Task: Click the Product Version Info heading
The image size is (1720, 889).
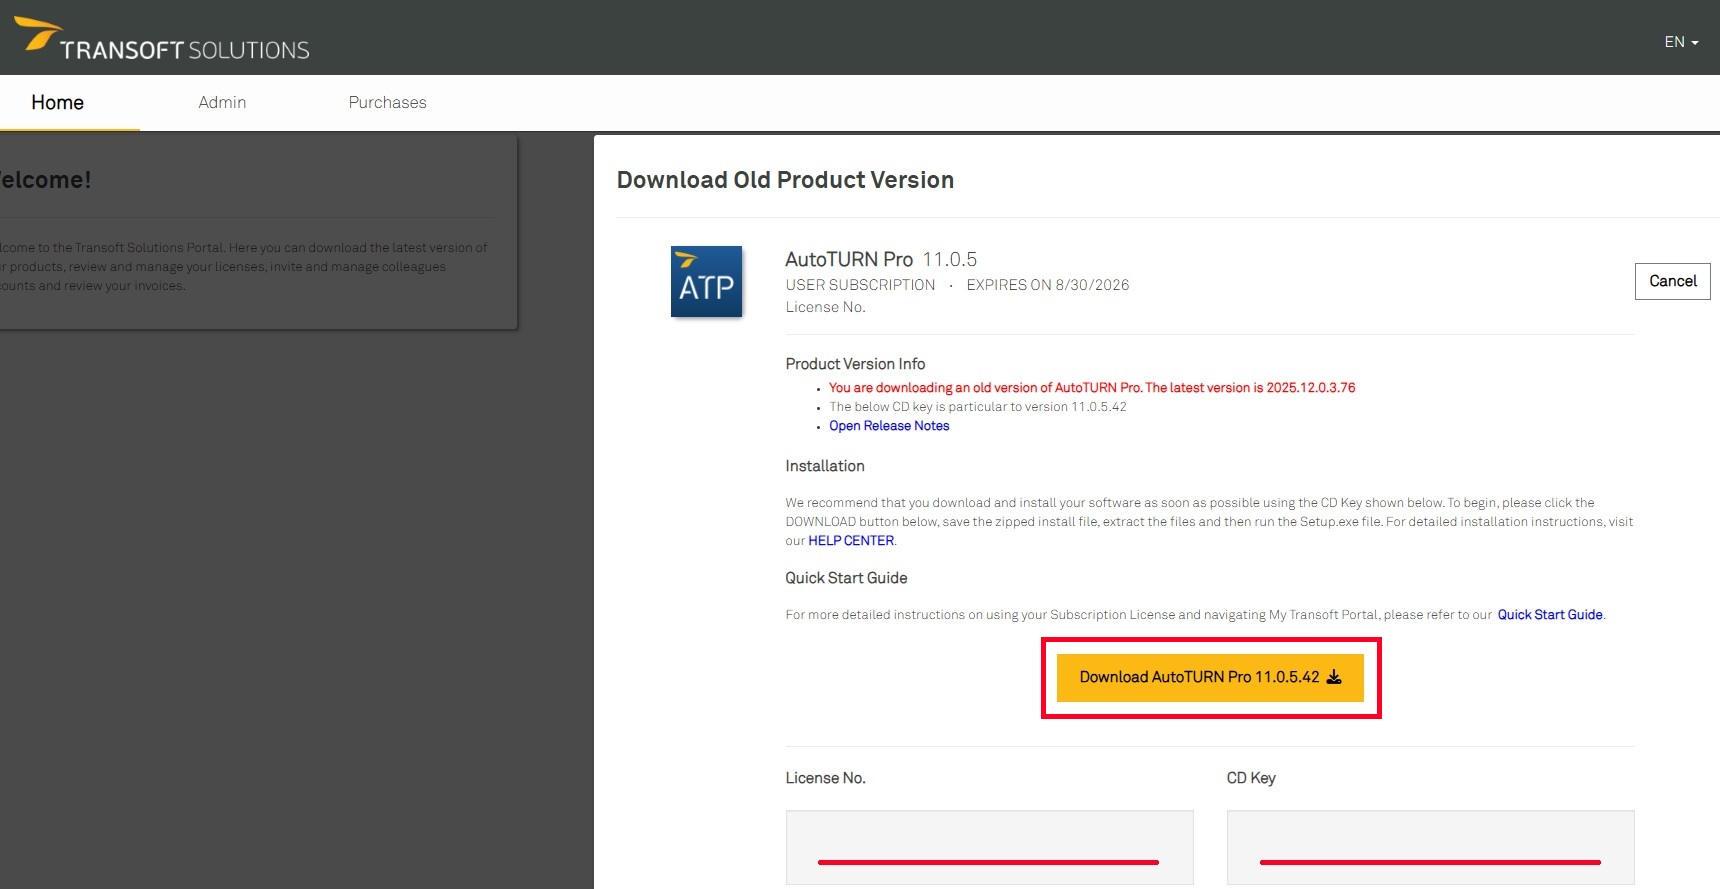Action: pyautogui.click(x=855, y=364)
